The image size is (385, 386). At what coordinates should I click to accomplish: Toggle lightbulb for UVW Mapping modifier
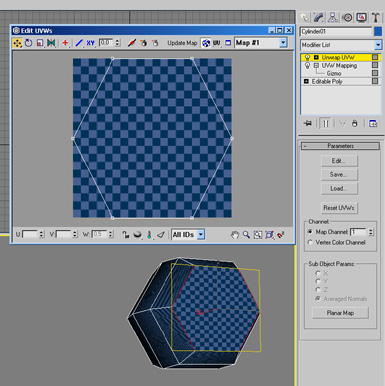pos(307,66)
